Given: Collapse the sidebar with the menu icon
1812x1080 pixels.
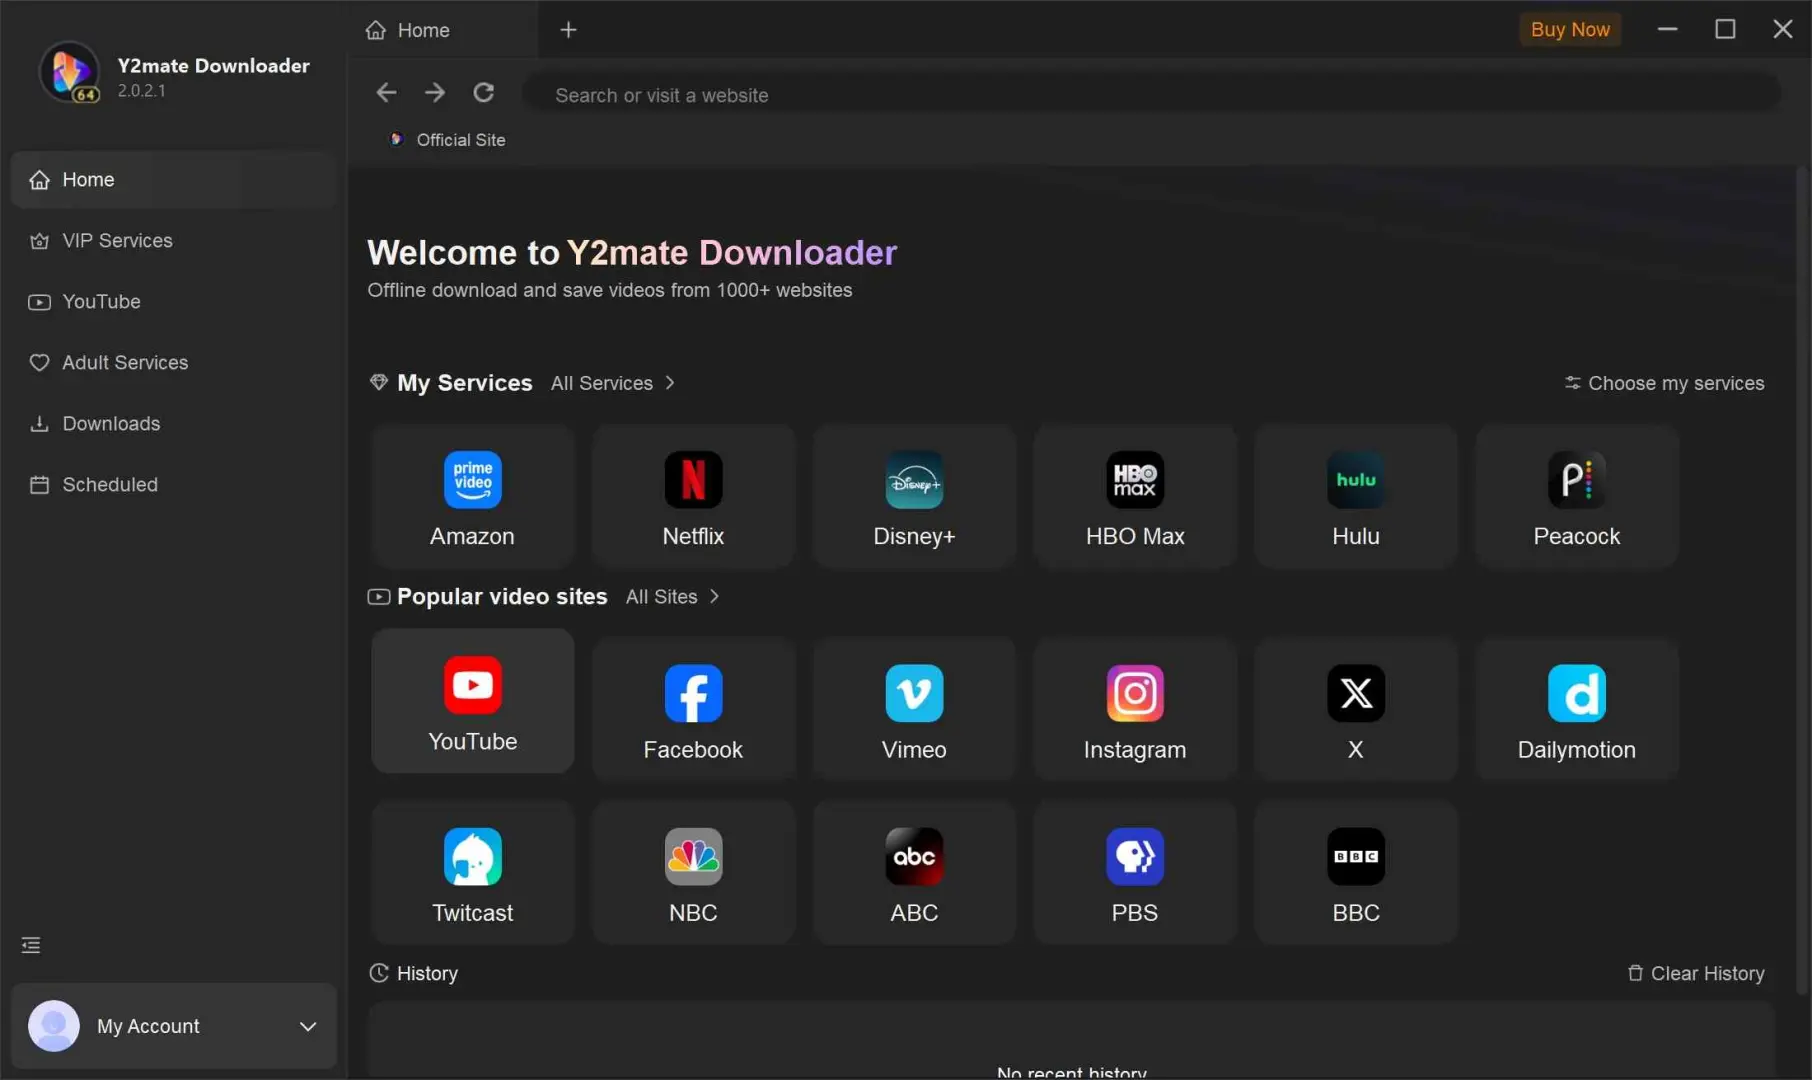Looking at the screenshot, I should click(31, 945).
